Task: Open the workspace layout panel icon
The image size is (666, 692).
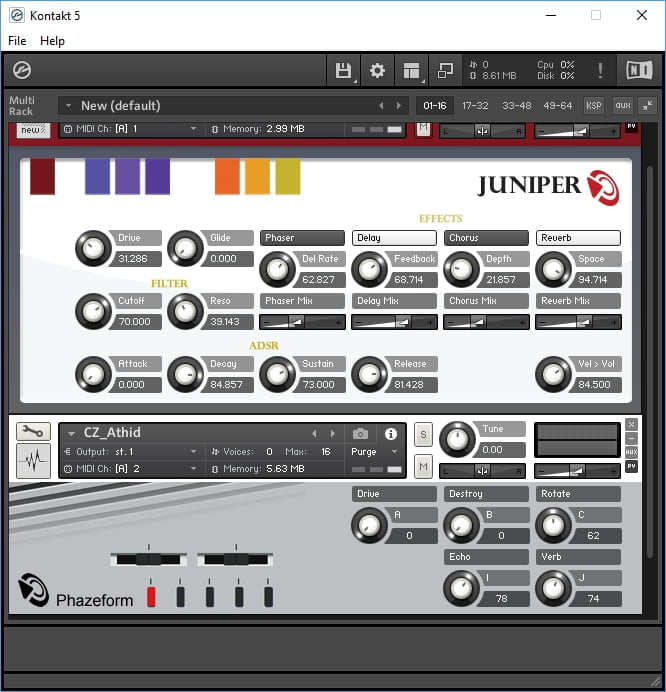Action: (411, 71)
